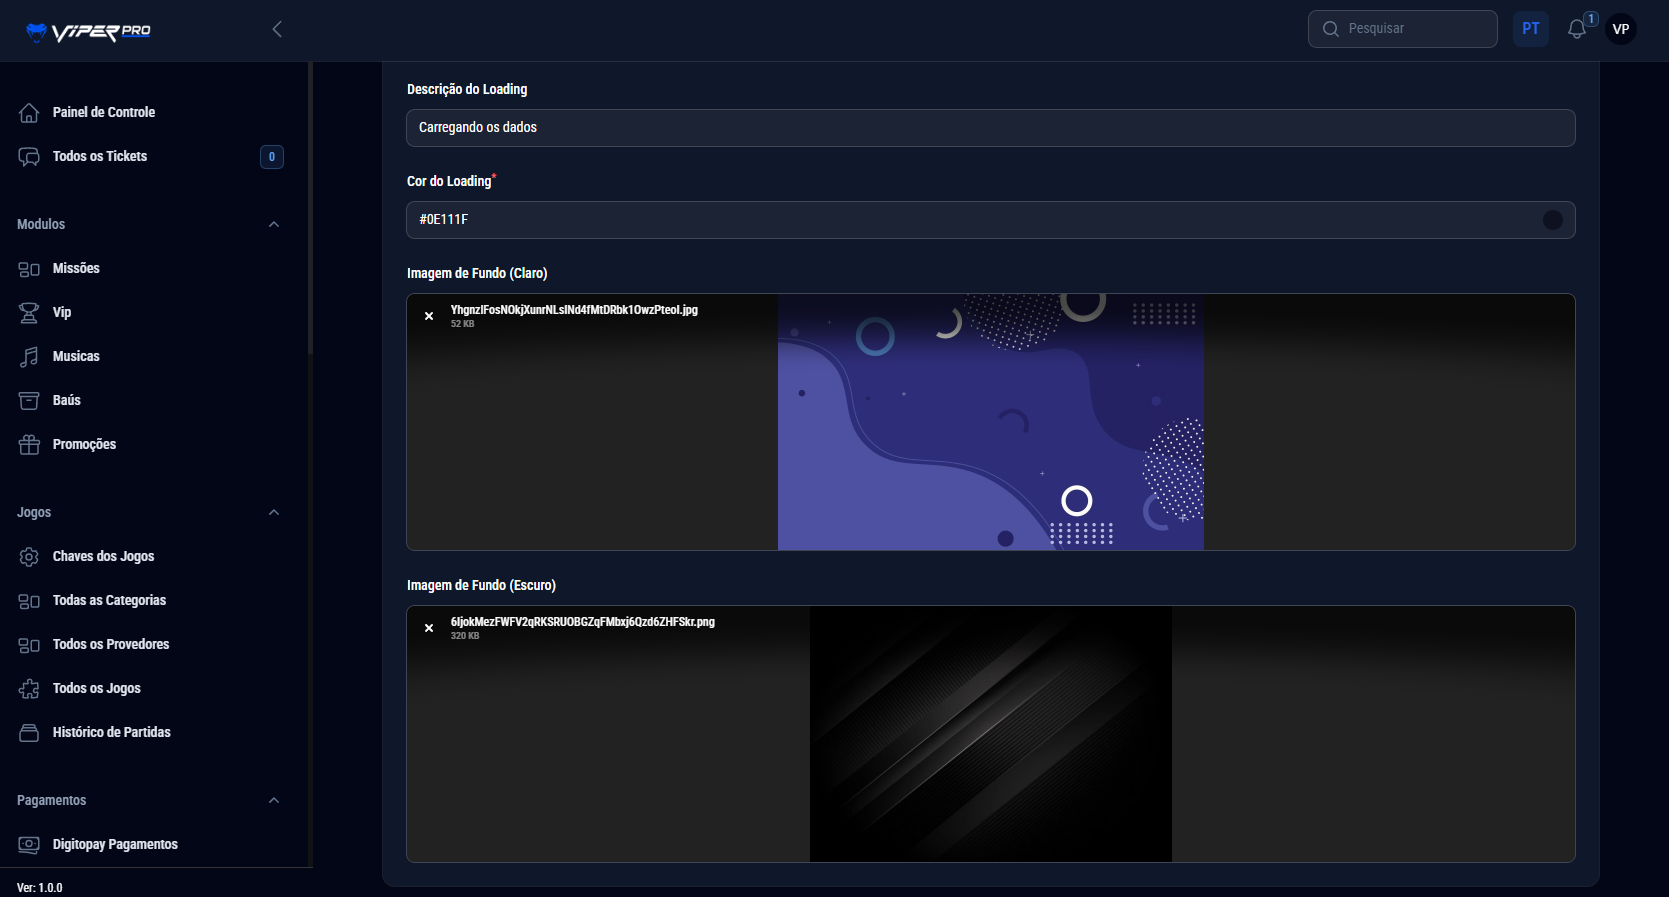
Task: Collapse the sidebar with the arrow
Action: tap(277, 29)
